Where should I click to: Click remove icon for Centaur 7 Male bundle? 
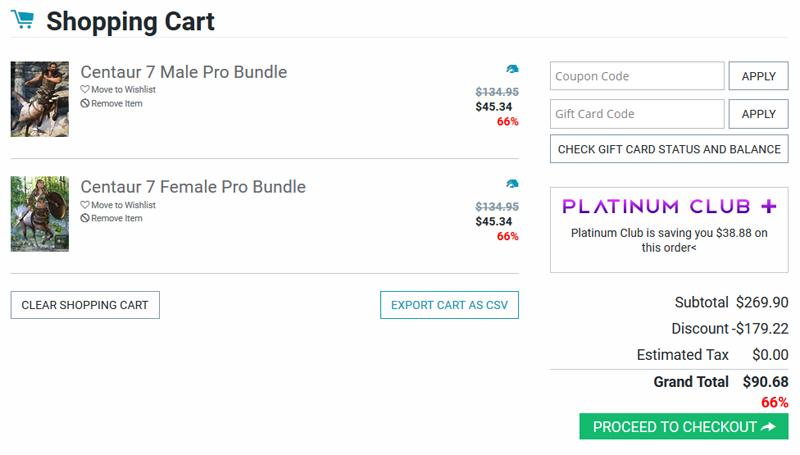coord(85,104)
